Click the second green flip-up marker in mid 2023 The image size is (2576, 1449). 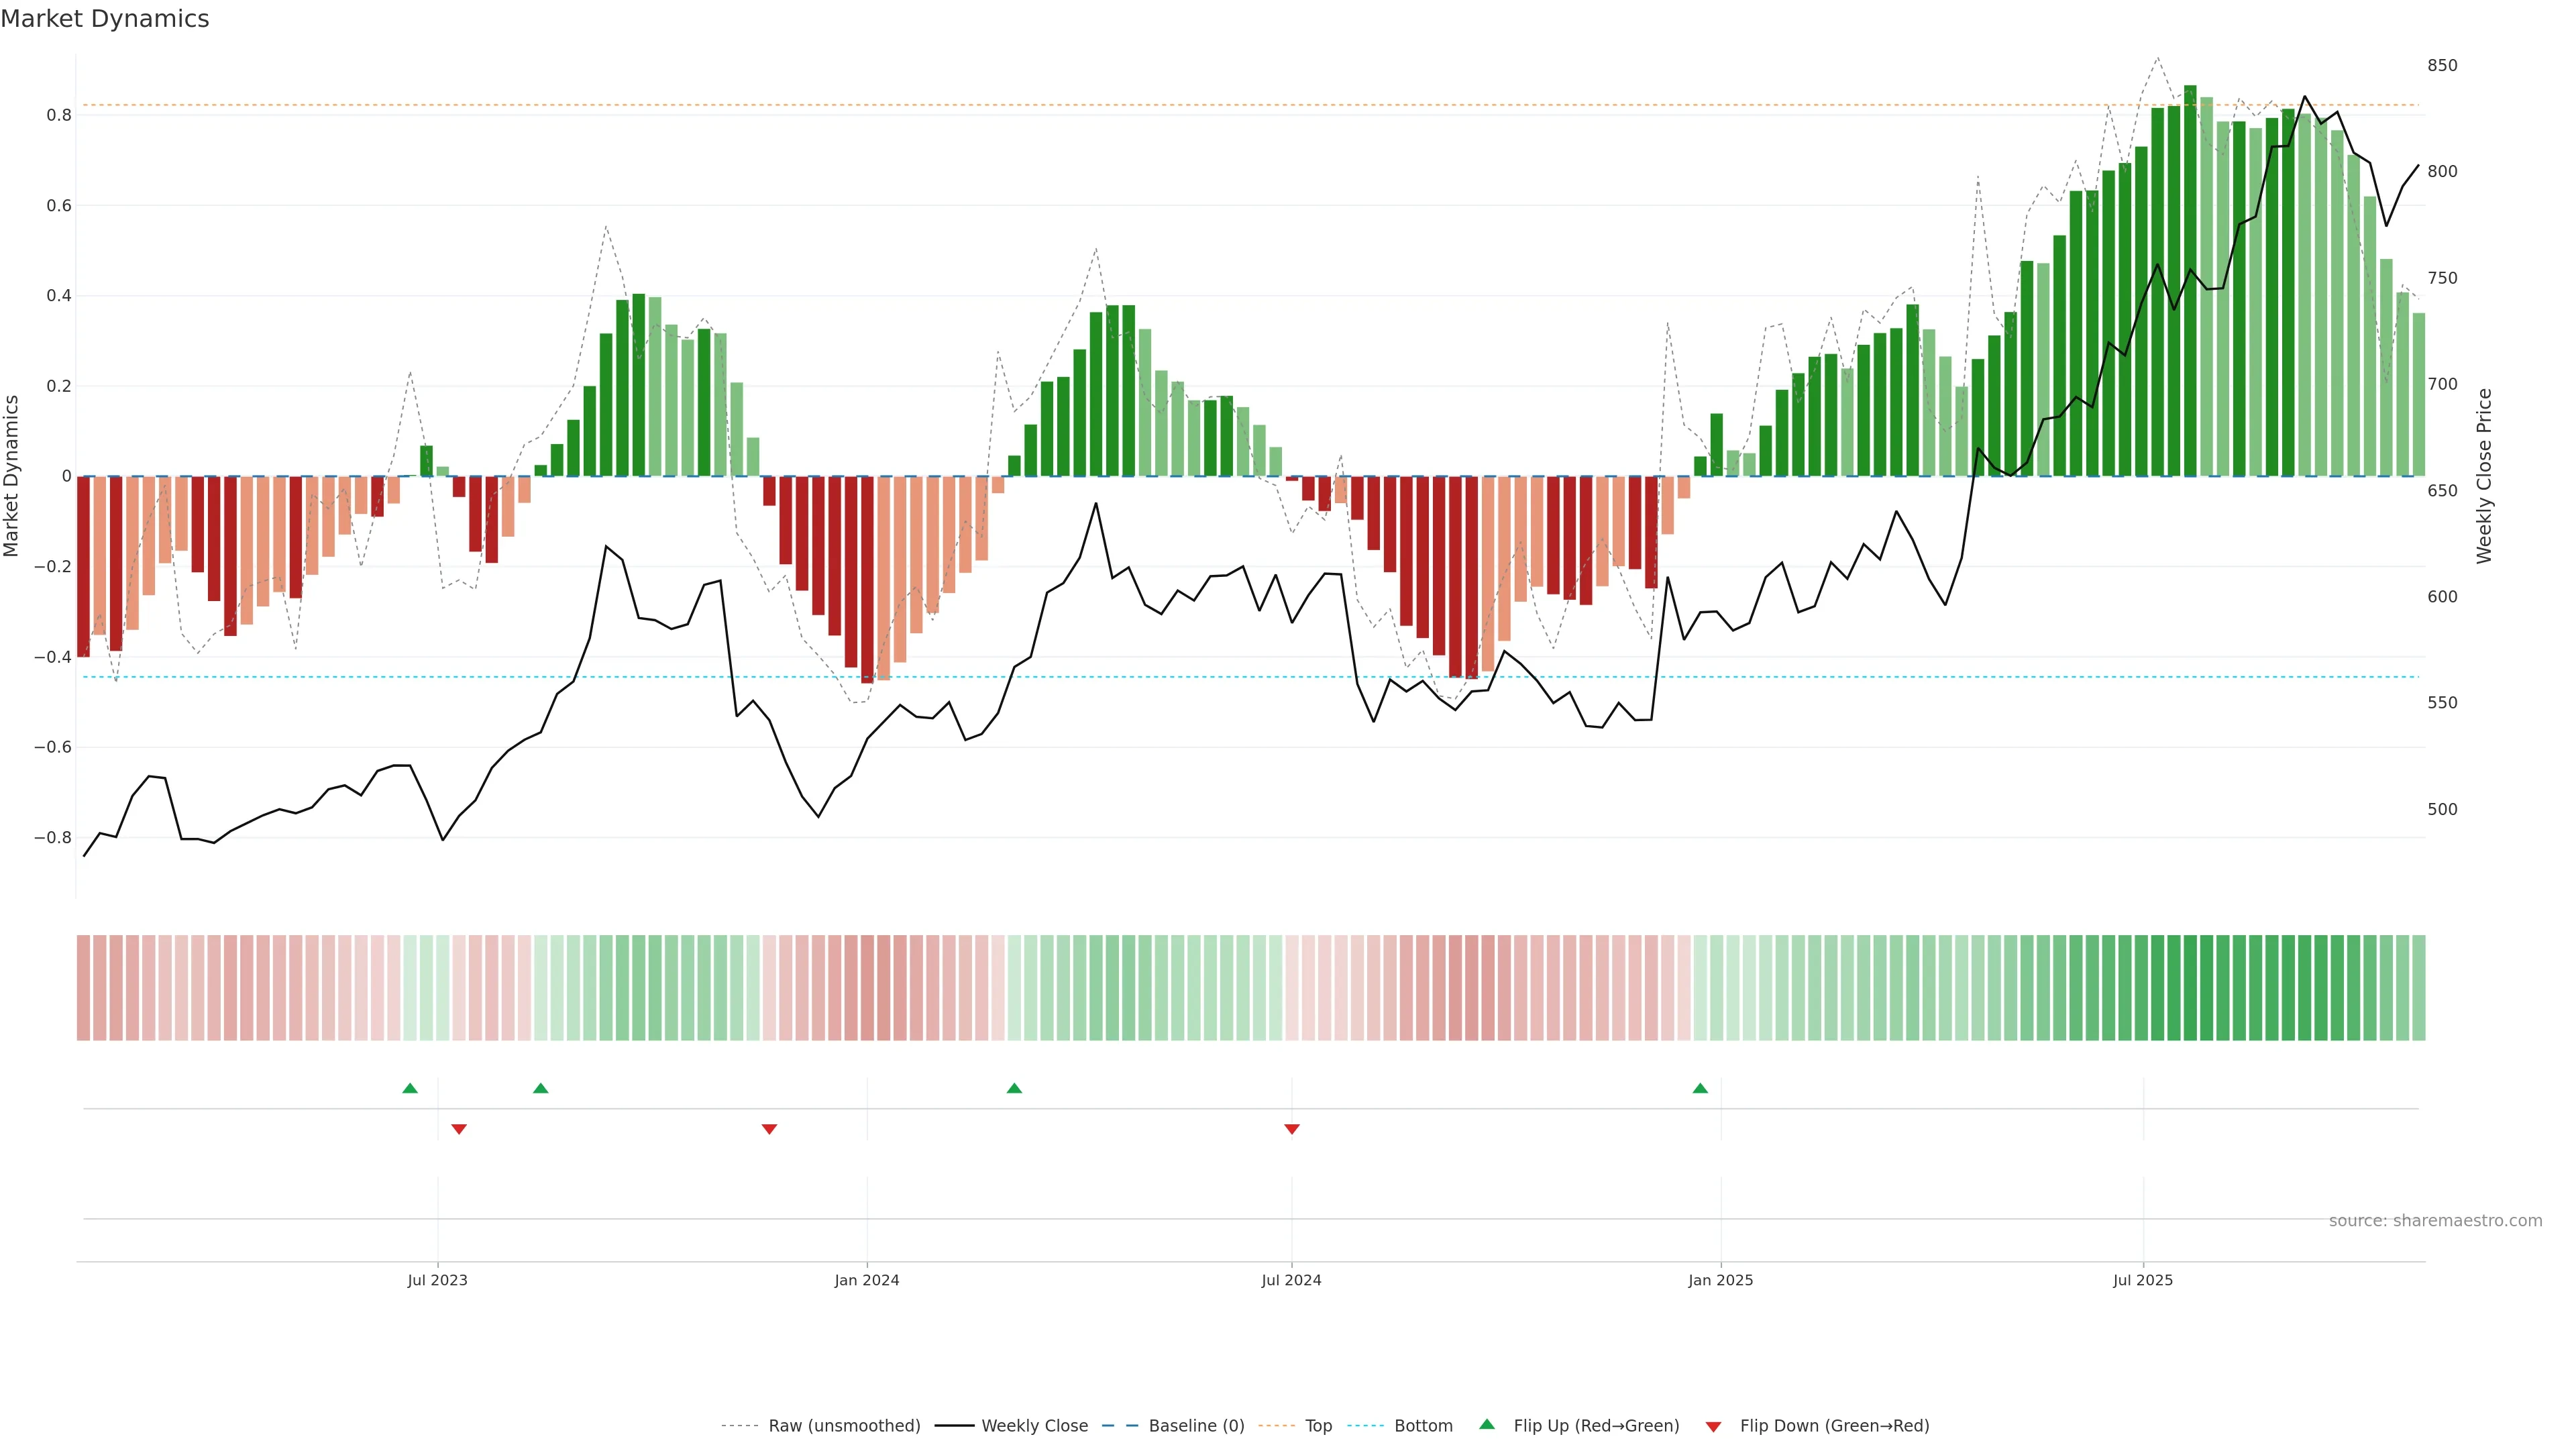(x=541, y=1088)
